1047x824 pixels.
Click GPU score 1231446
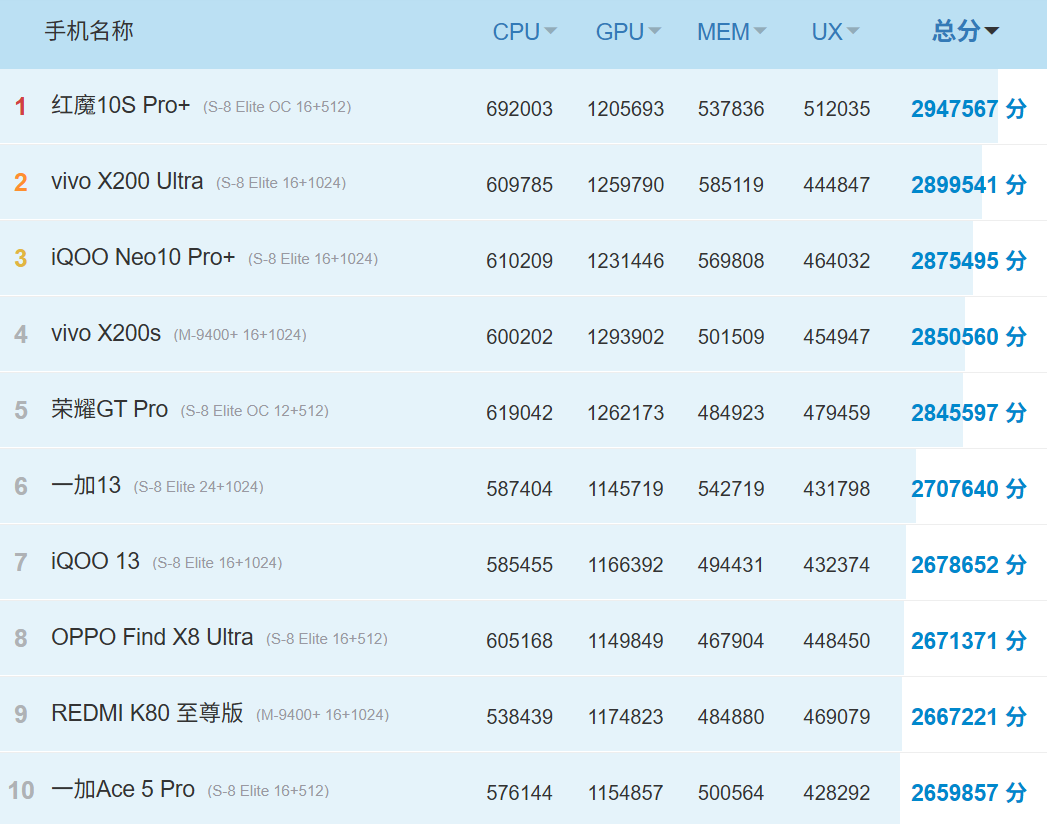(x=626, y=261)
